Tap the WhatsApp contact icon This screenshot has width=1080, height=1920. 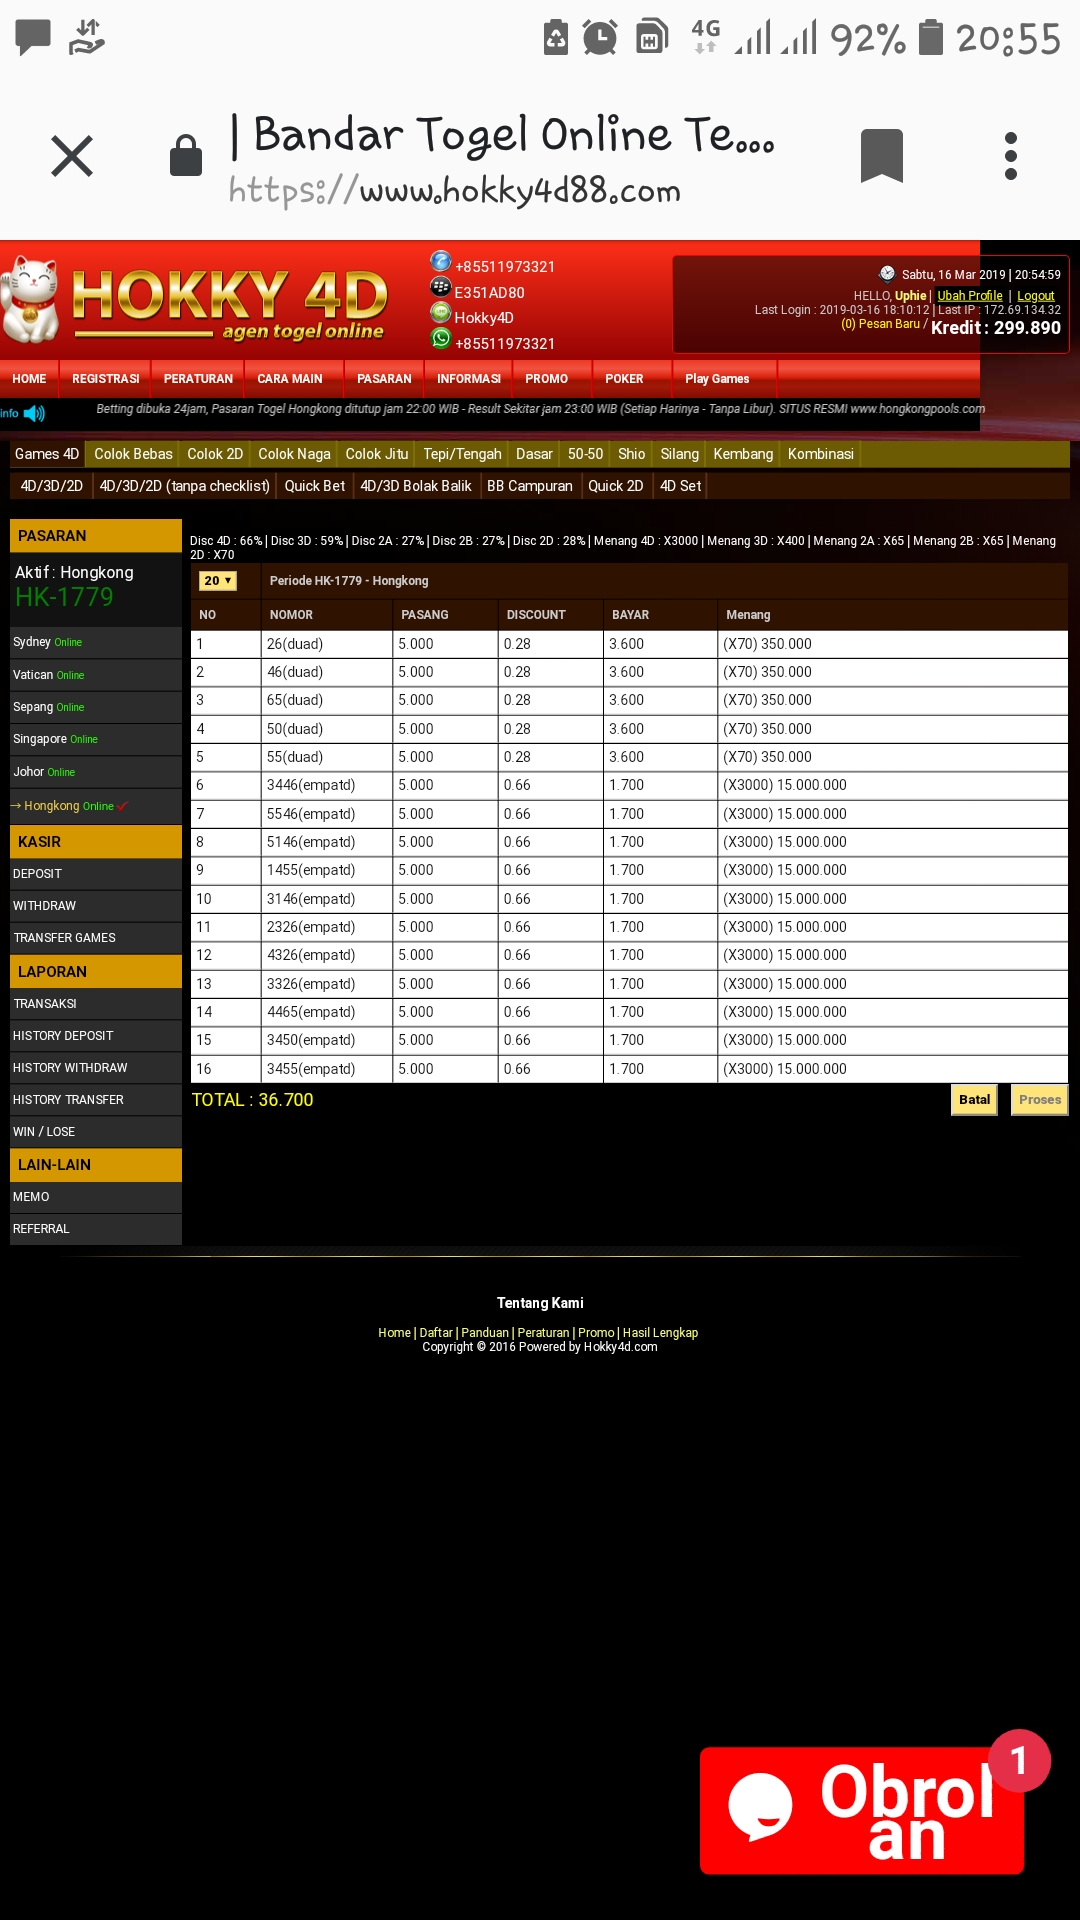pyautogui.click(x=441, y=338)
